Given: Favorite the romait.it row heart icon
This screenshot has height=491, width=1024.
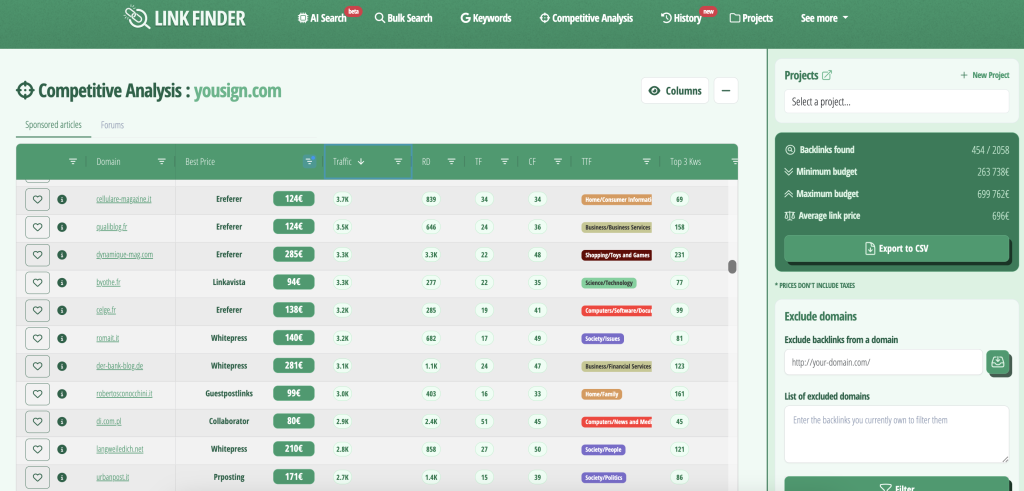Looking at the screenshot, I should pos(37,338).
